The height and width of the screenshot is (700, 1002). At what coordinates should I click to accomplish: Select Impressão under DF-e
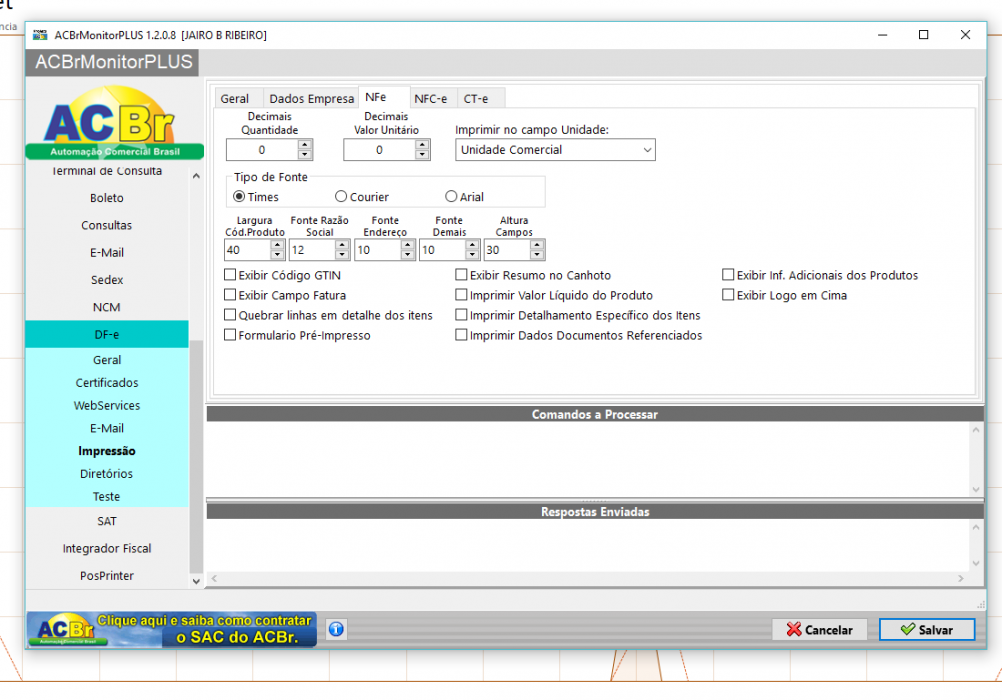[x=107, y=451]
